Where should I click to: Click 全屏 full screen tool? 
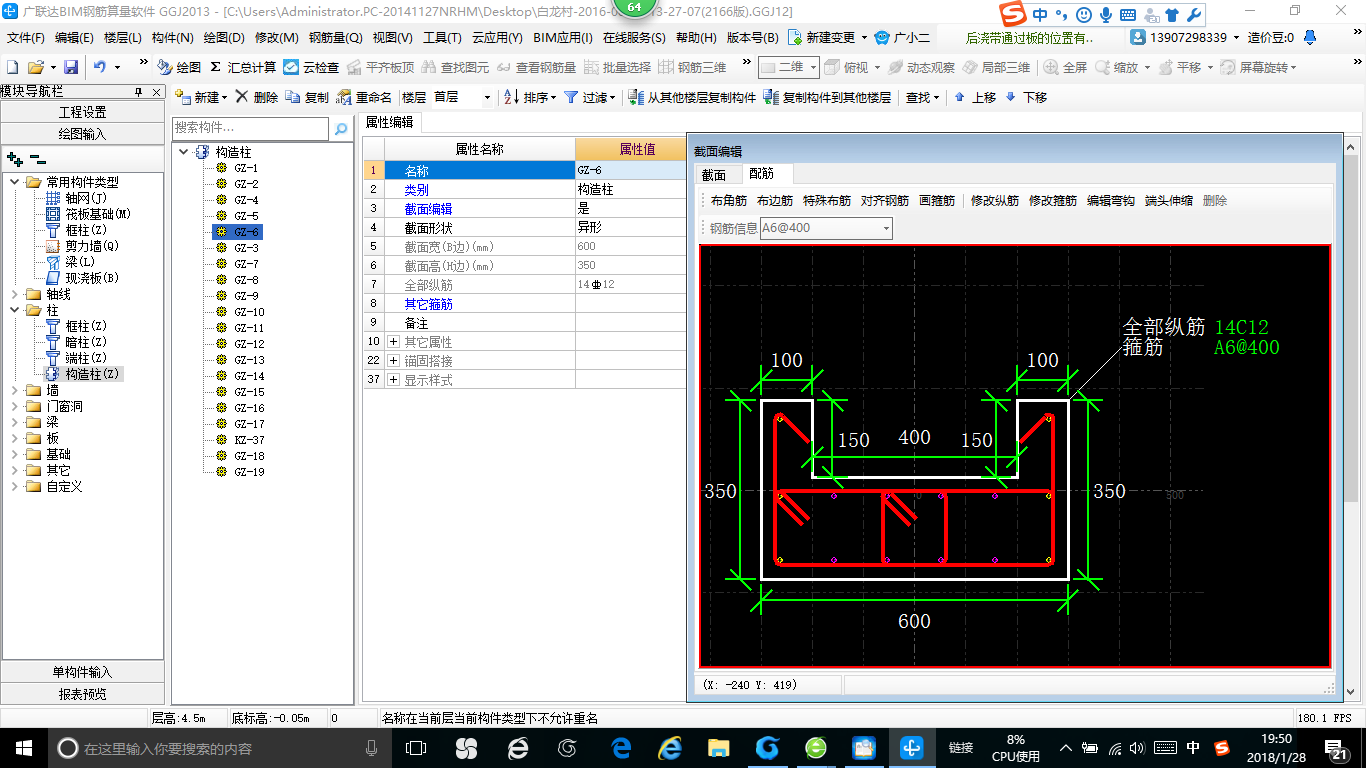pyautogui.click(x=1066, y=67)
